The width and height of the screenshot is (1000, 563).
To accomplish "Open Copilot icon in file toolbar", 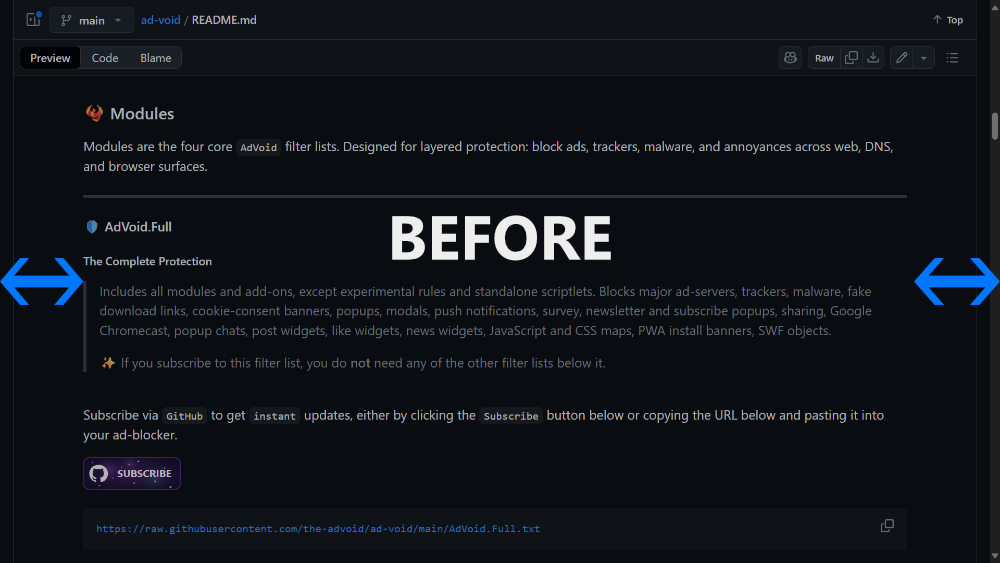I will click(x=790, y=58).
